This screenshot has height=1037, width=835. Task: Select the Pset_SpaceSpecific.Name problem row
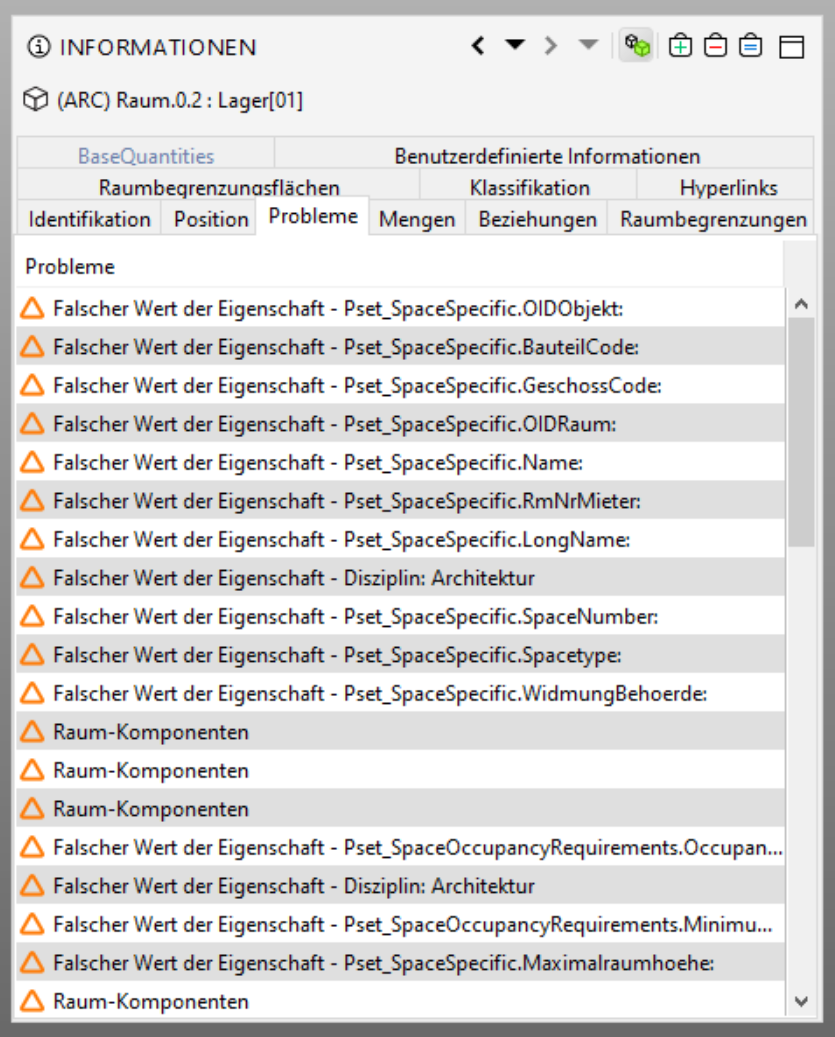click(401, 462)
